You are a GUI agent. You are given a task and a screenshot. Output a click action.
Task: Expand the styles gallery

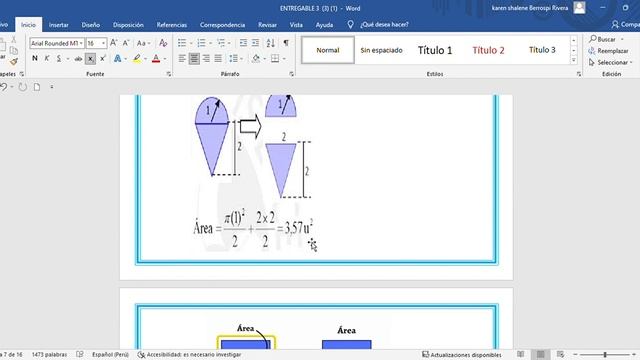coord(573,60)
